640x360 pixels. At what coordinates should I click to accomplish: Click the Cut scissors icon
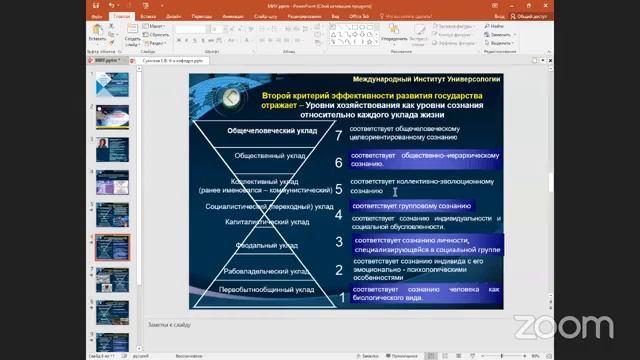coord(111,26)
